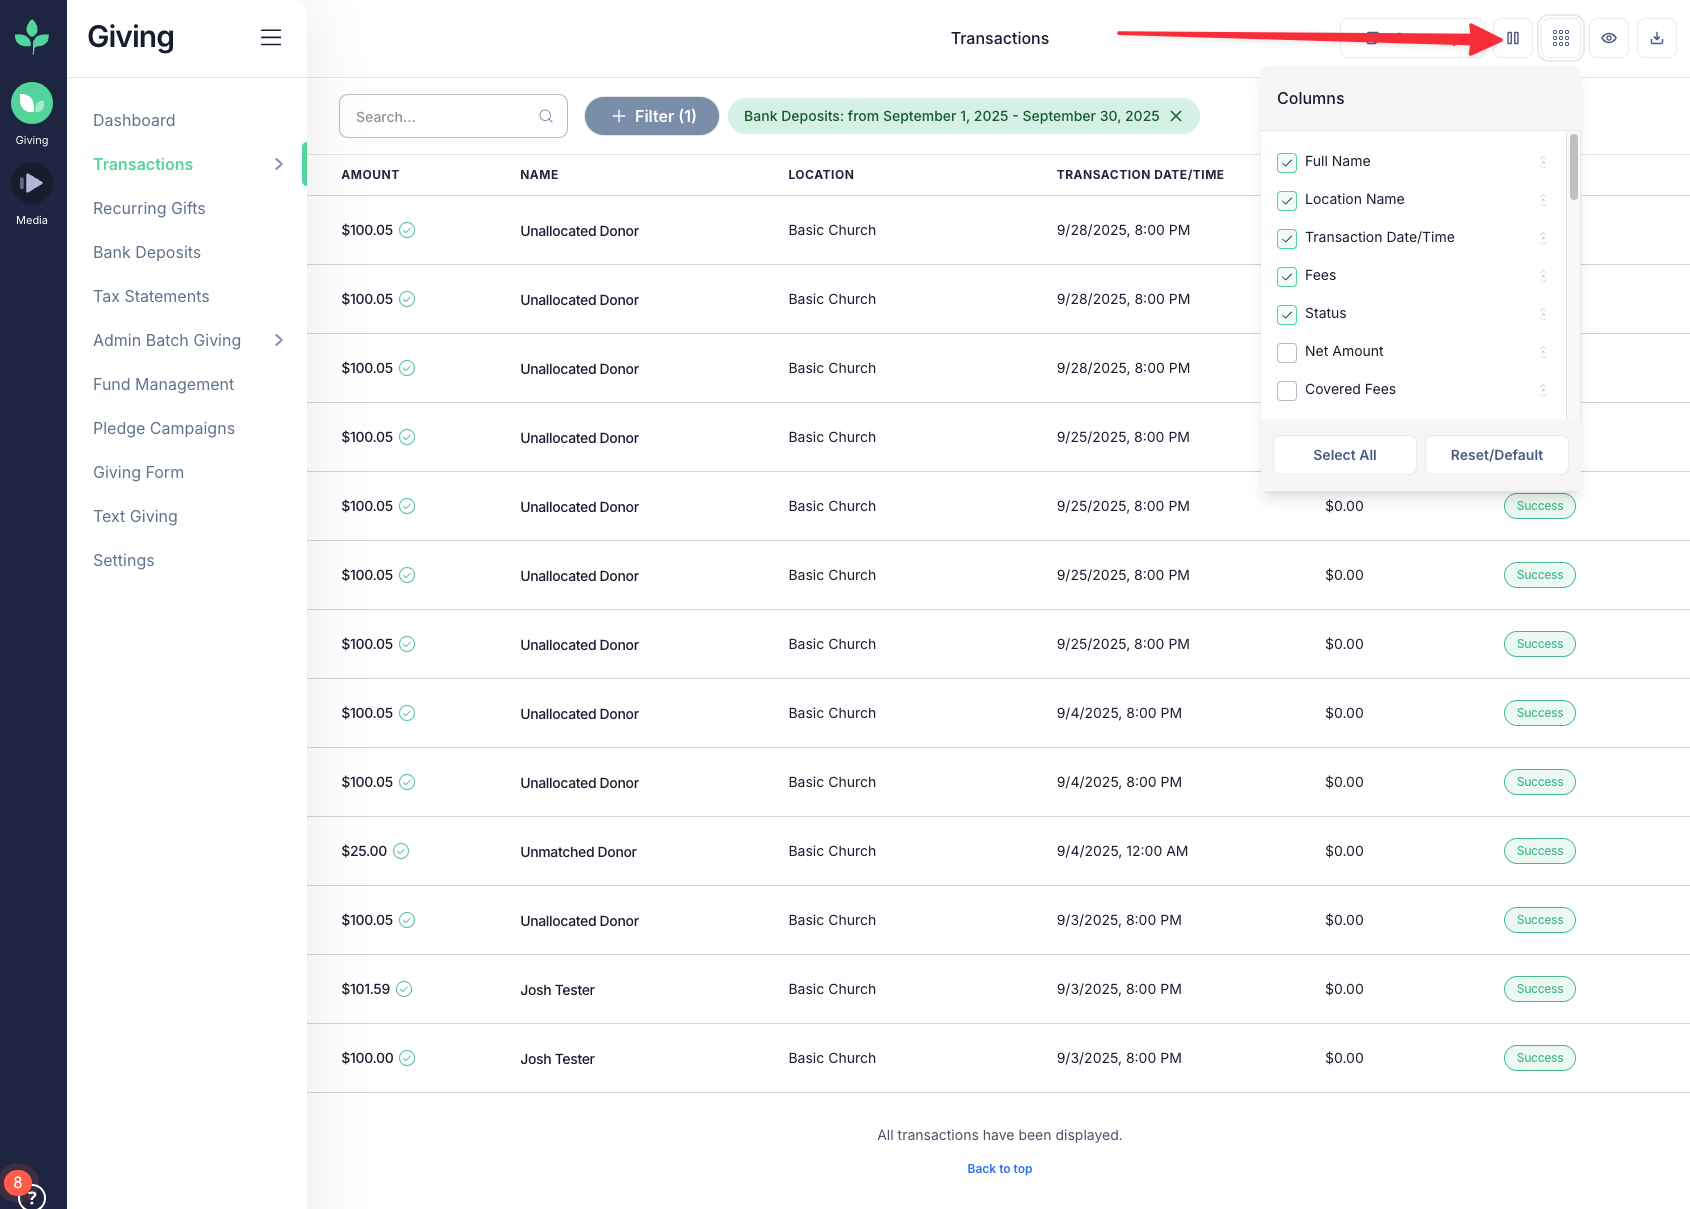Viewport: 1690px width, 1209px height.
Task: Open help question mark icon
Action: click(33, 1196)
